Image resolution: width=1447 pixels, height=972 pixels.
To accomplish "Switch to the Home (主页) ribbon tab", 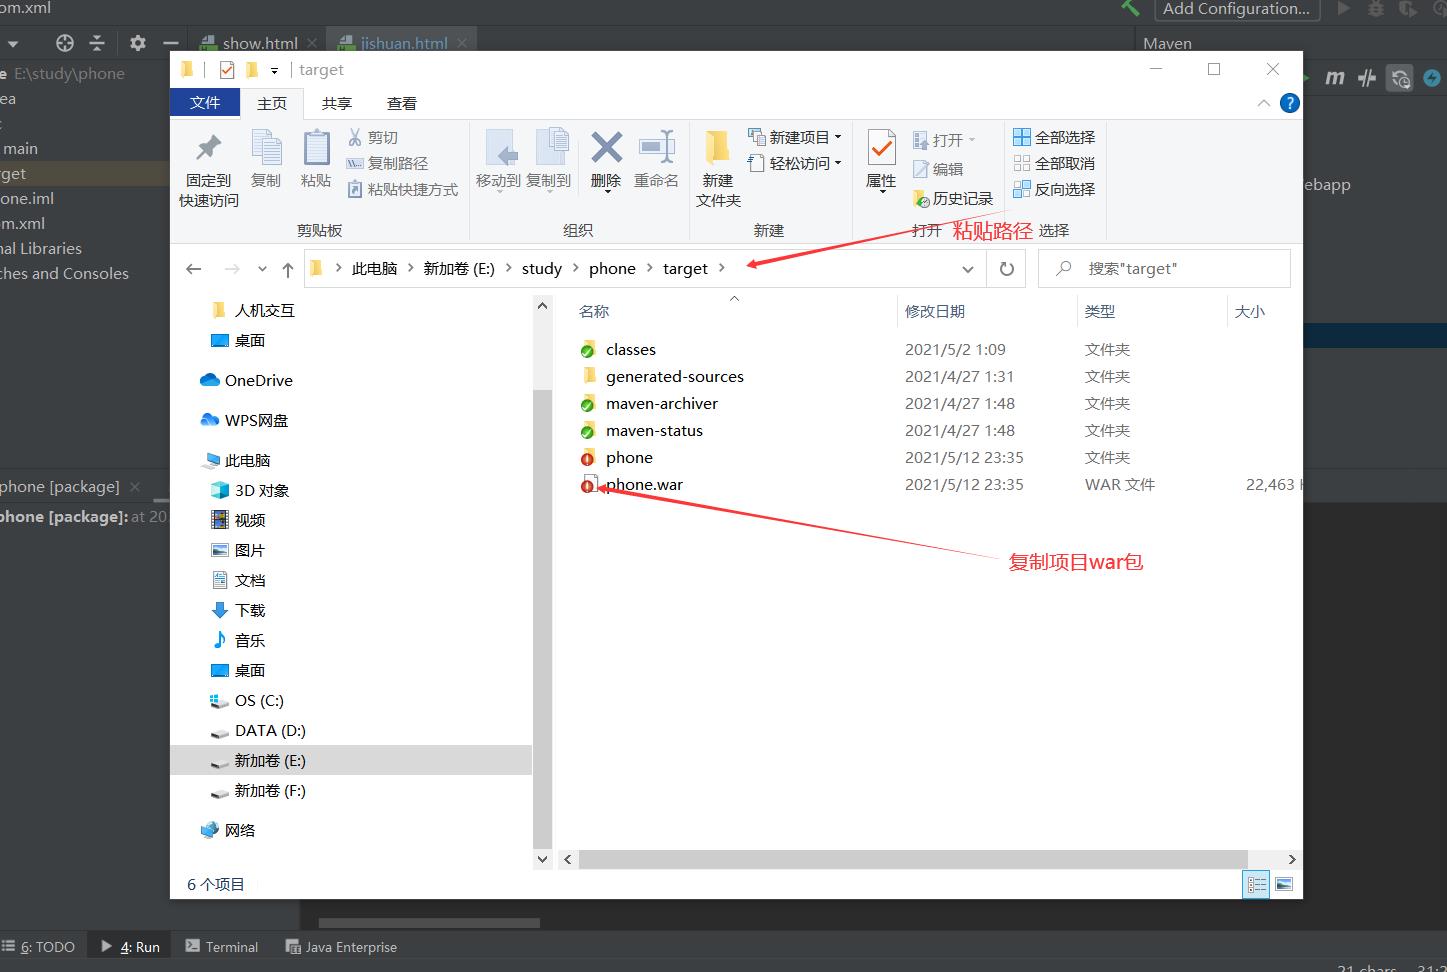I will tap(272, 103).
